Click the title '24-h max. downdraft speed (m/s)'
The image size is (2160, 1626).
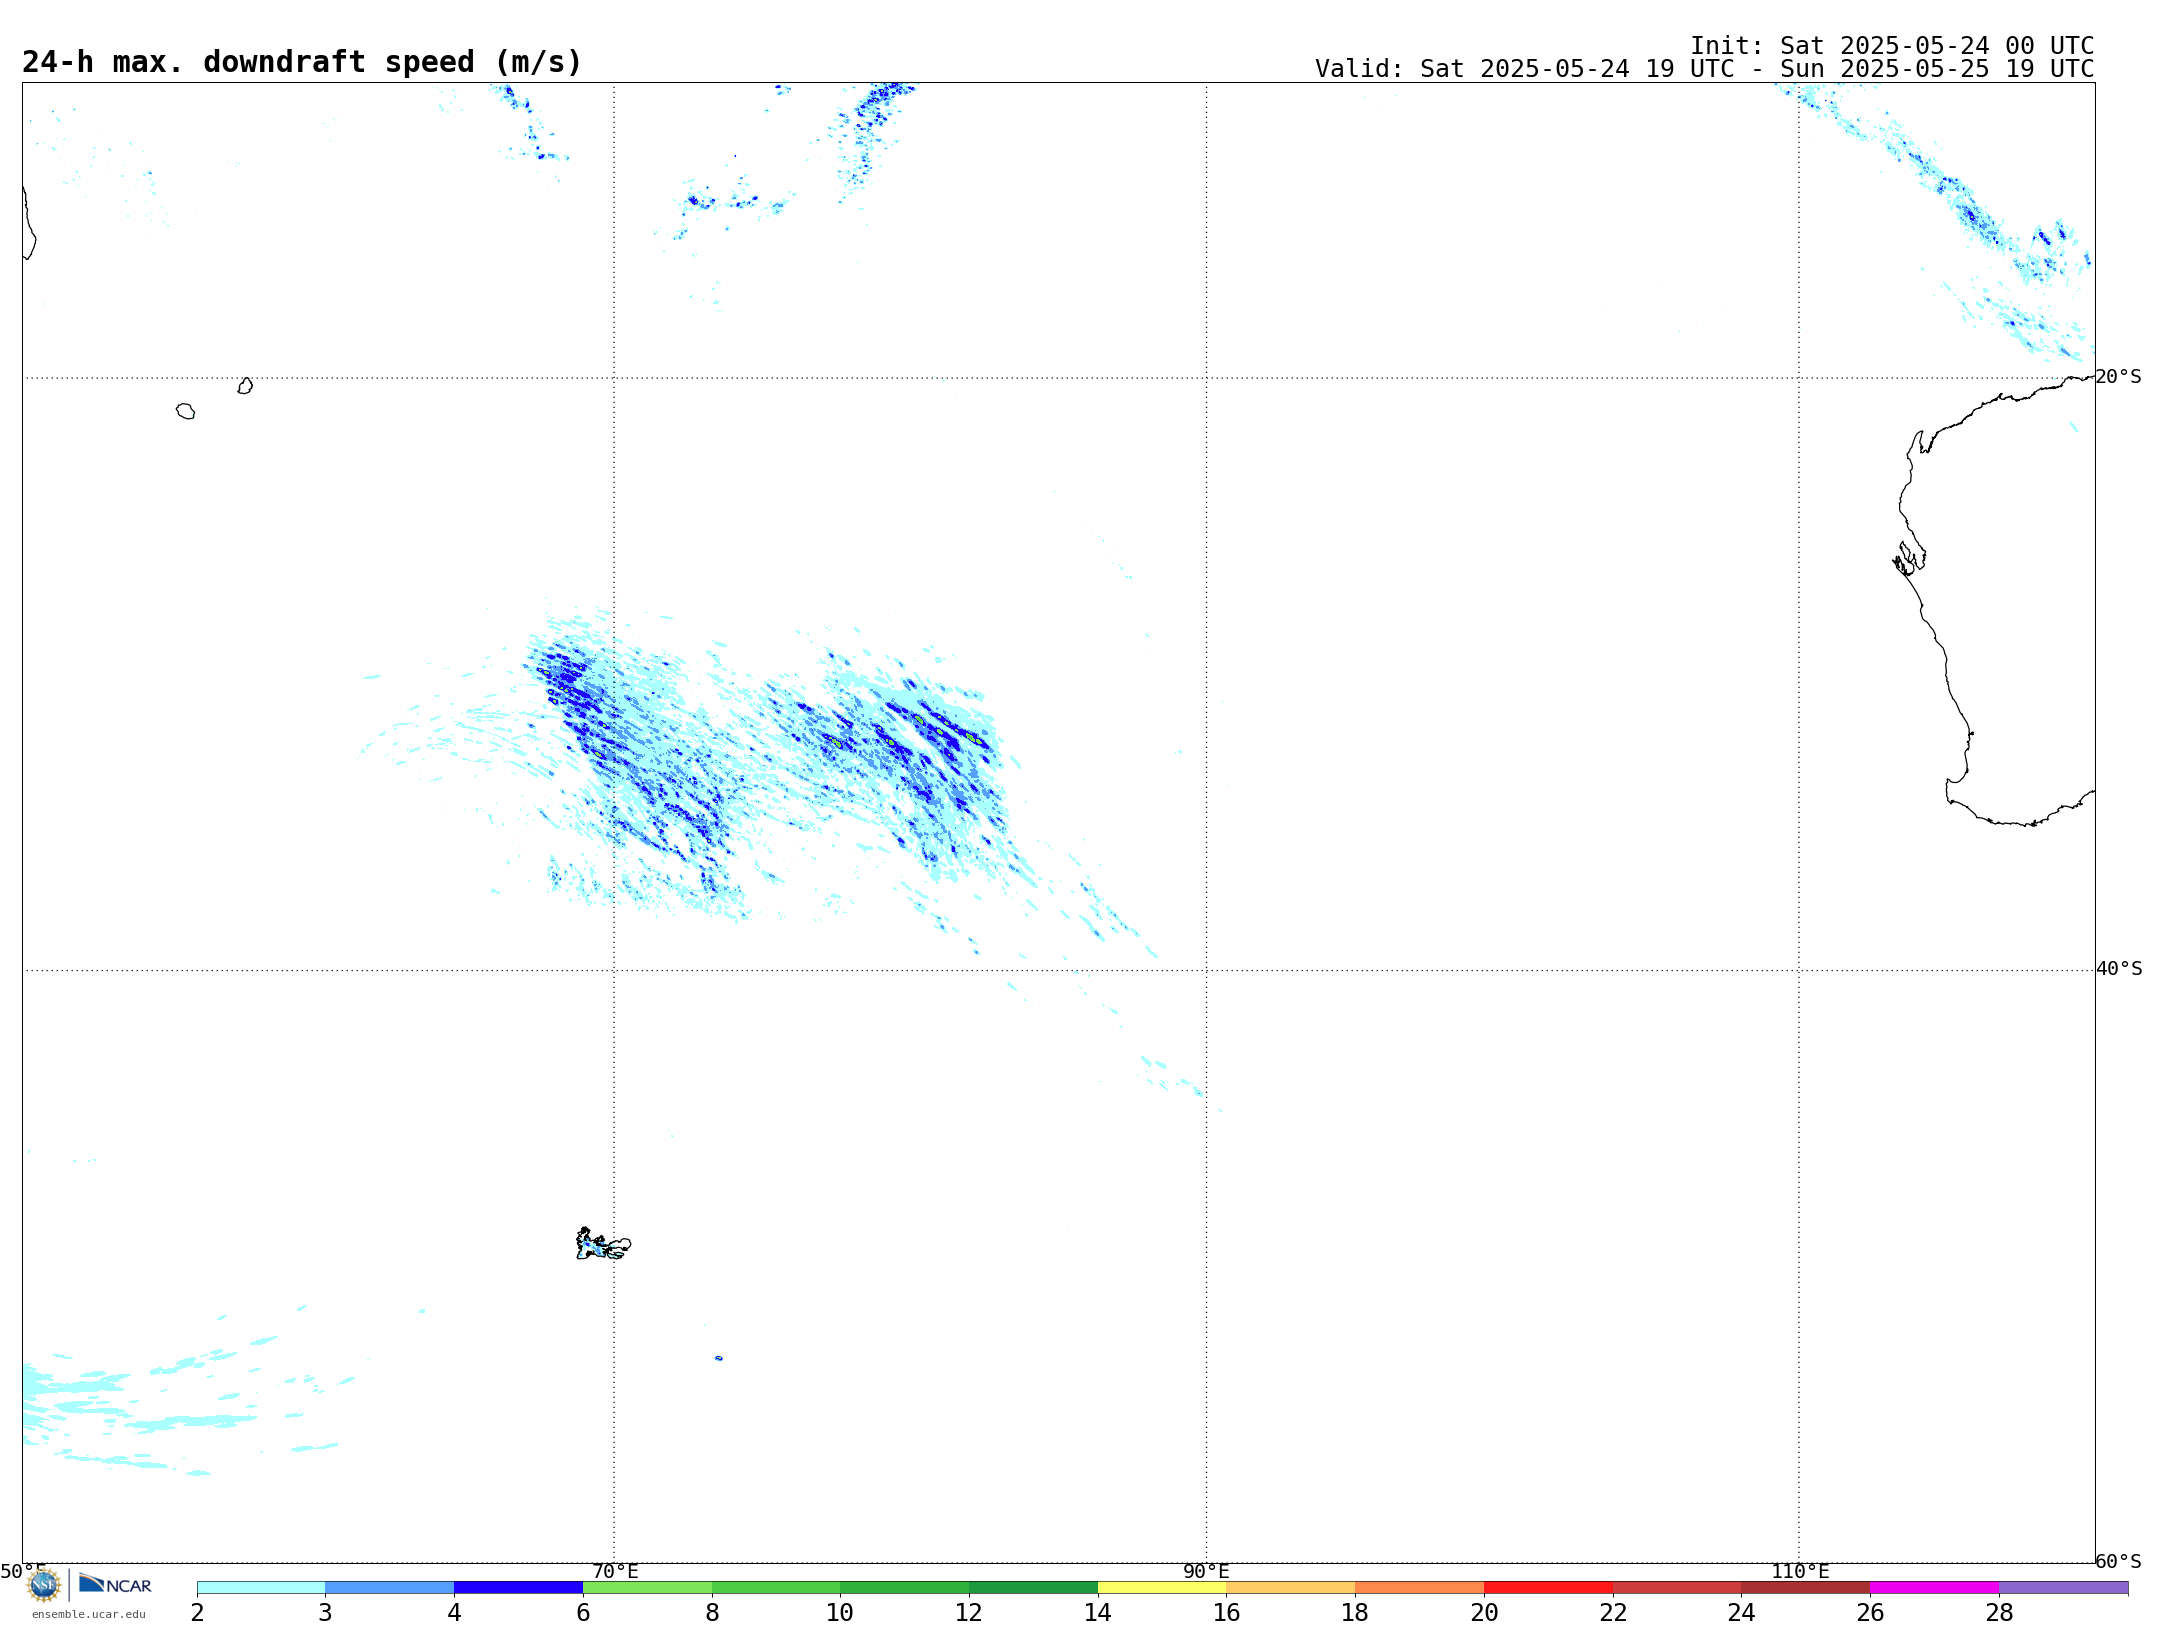coord(302,63)
